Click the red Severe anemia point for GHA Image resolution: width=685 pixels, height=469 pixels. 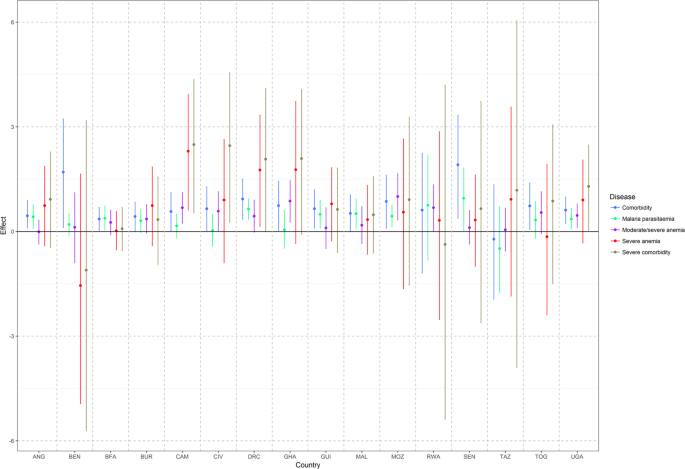pyautogui.click(x=296, y=169)
